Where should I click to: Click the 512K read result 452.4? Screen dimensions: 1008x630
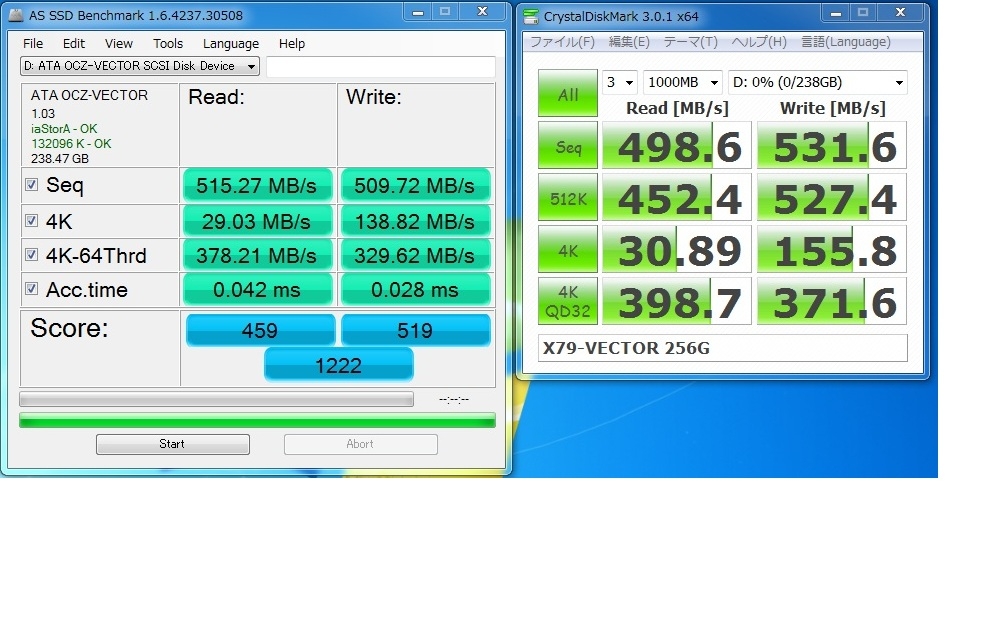pos(677,197)
